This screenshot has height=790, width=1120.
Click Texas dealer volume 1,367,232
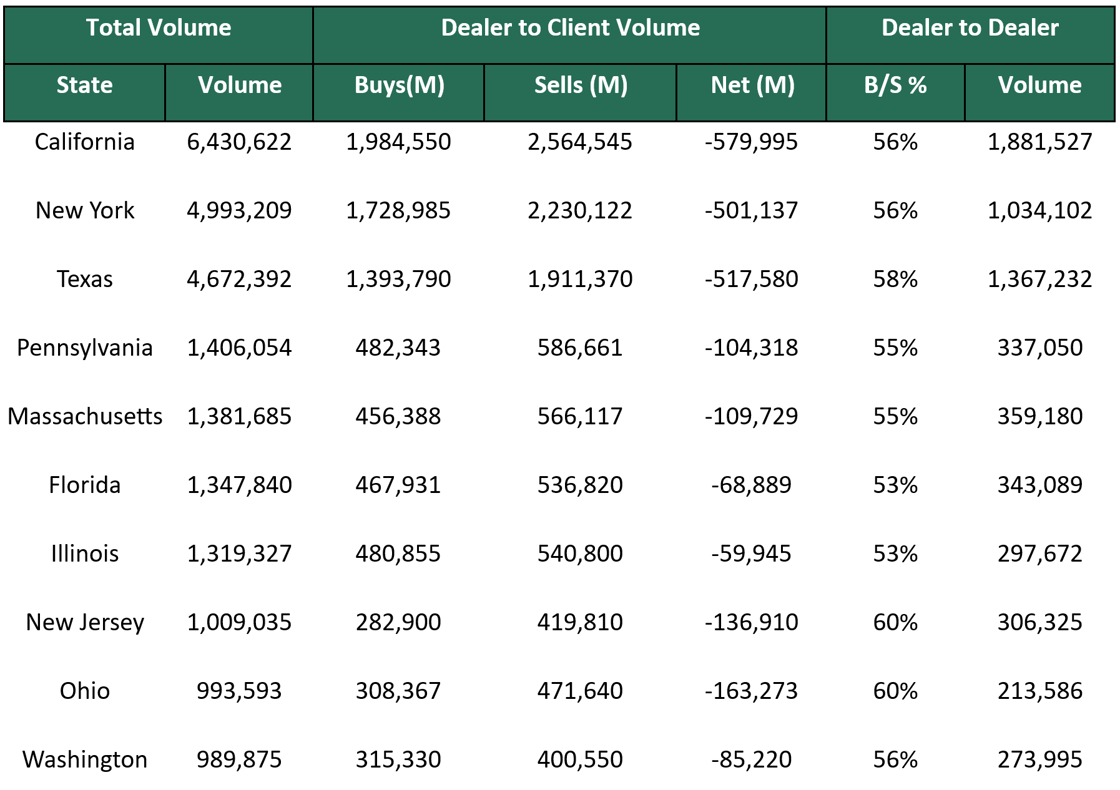point(1040,279)
